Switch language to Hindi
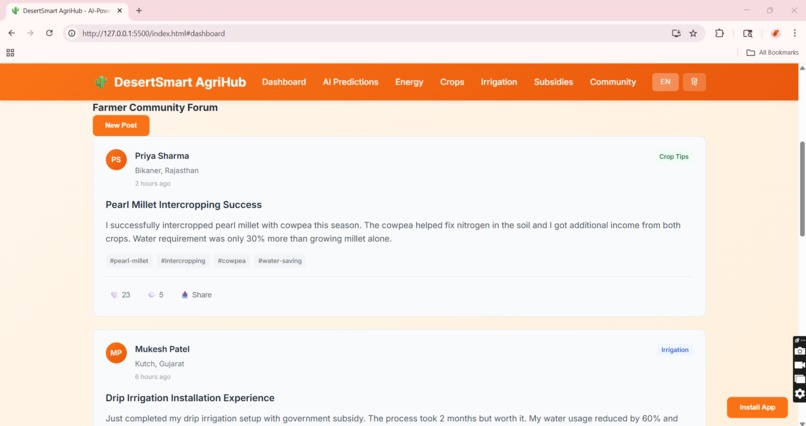 pyautogui.click(x=694, y=82)
